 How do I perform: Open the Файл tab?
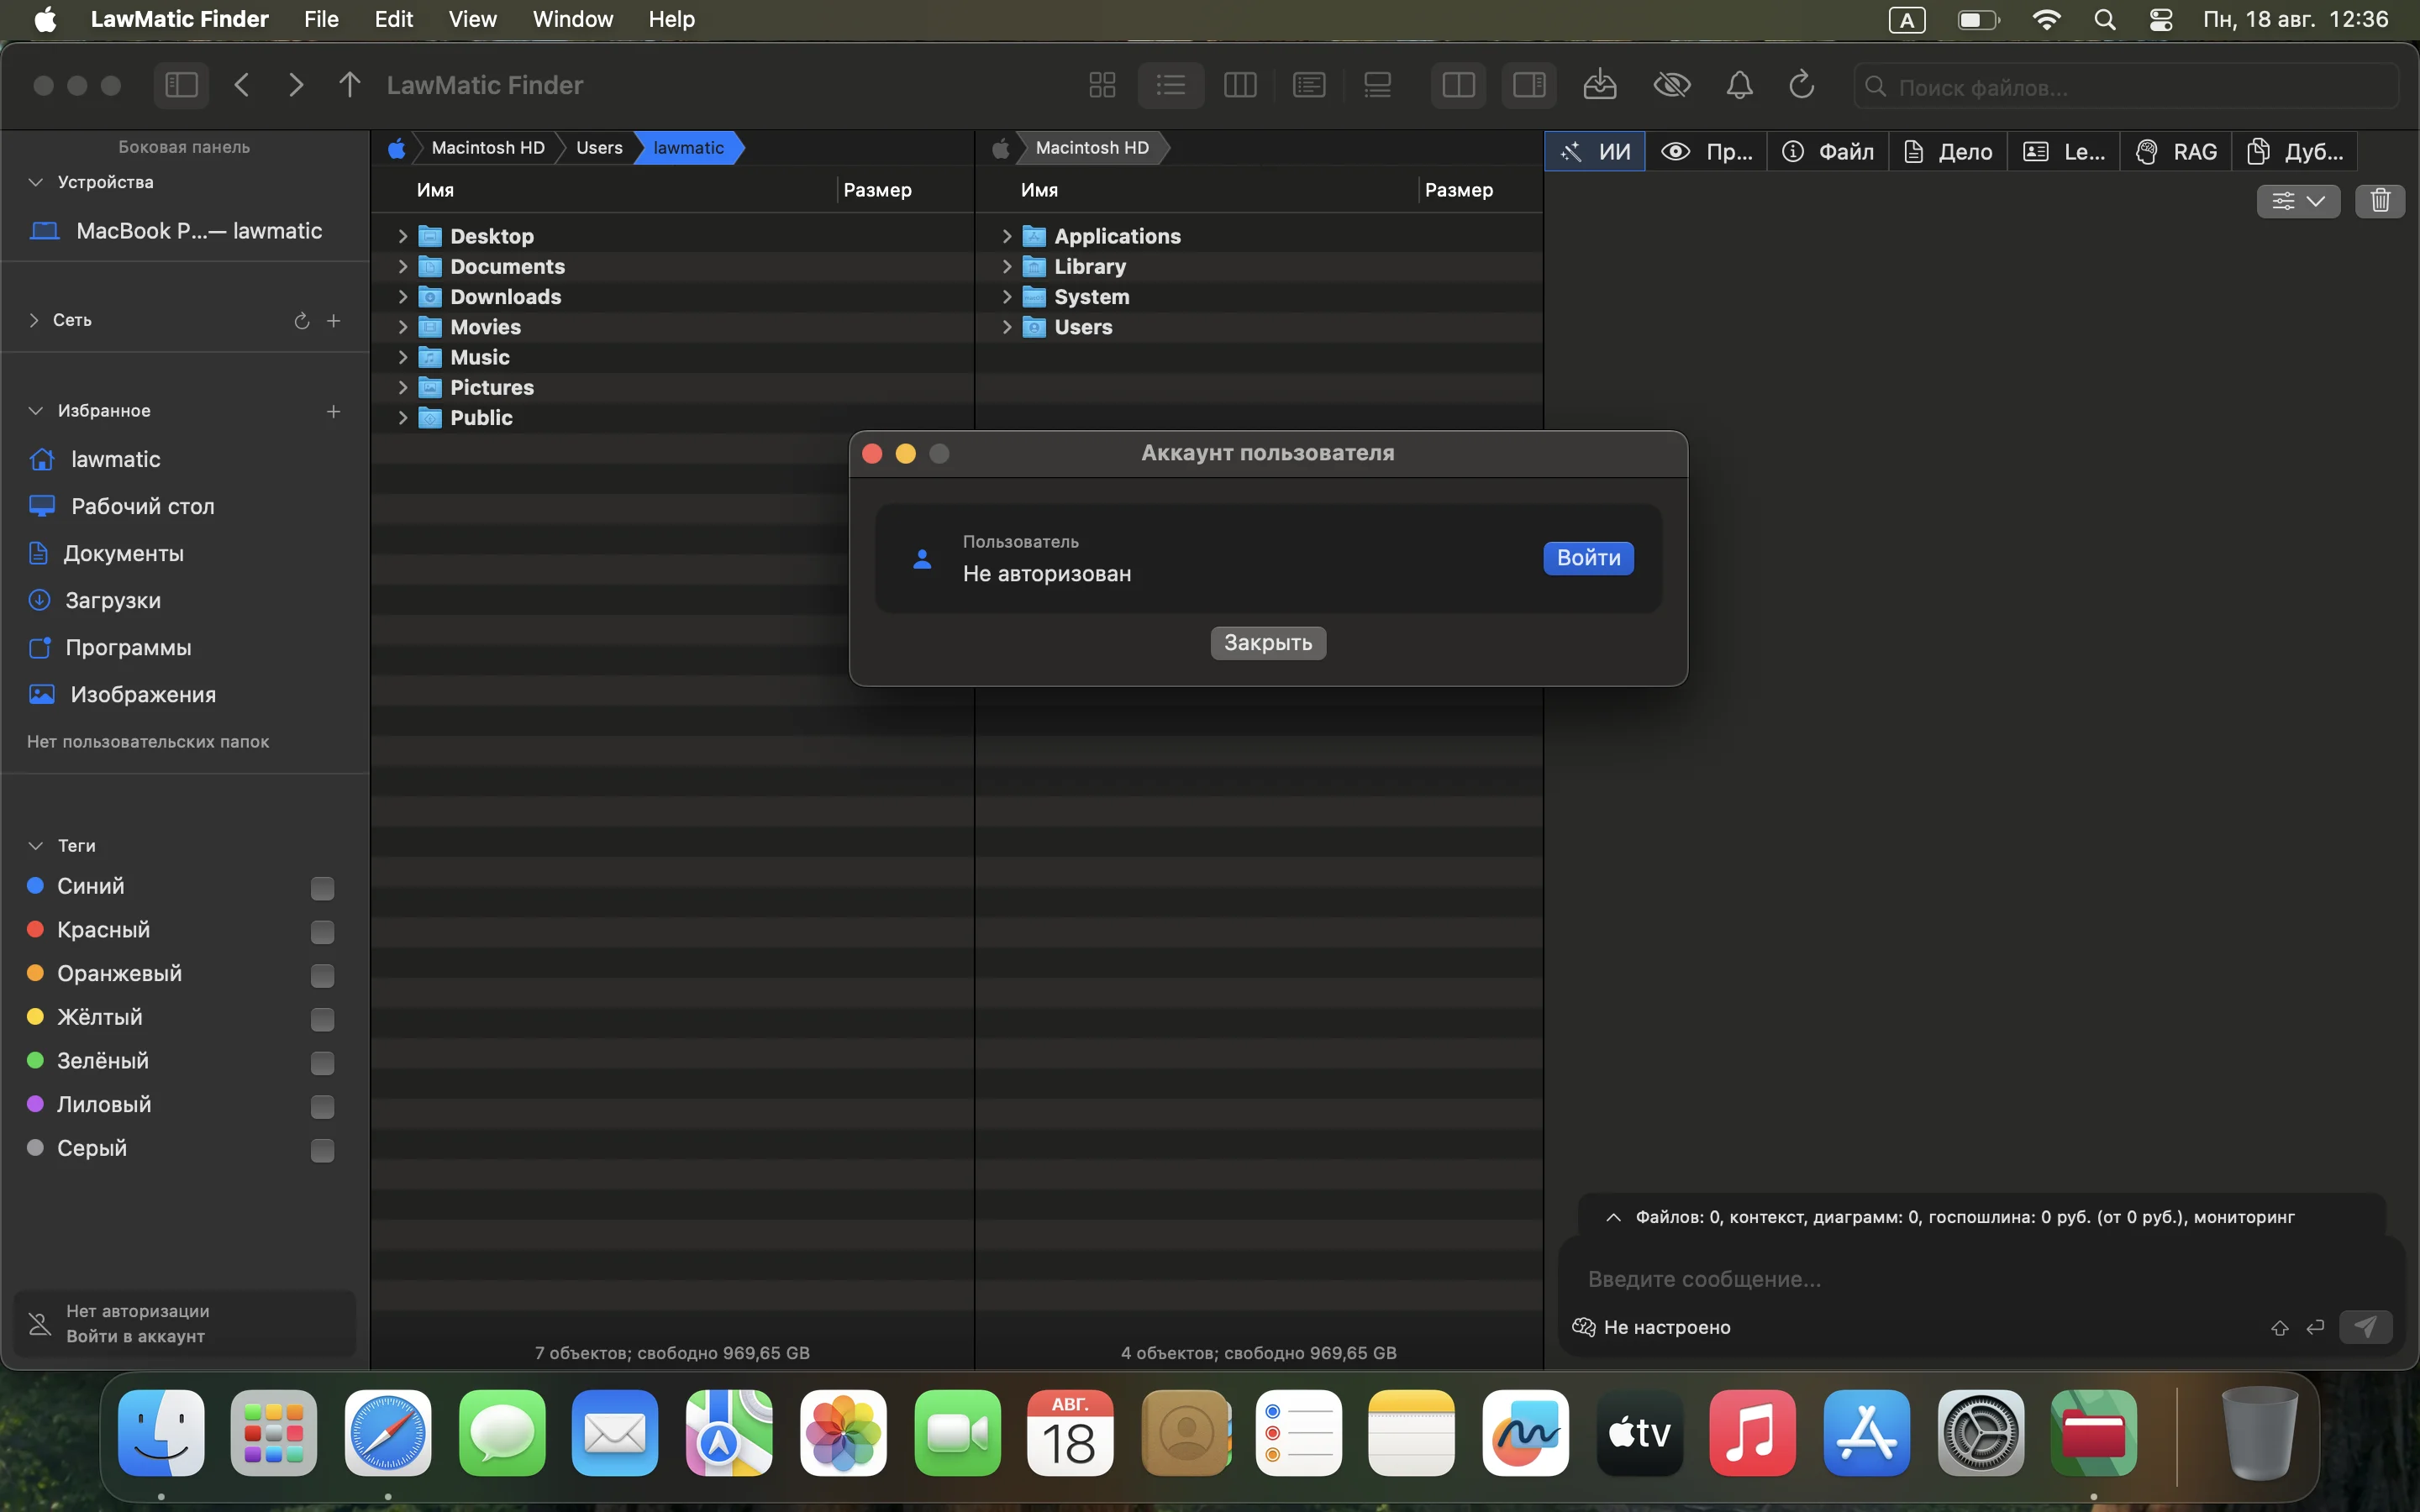click(1828, 152)
